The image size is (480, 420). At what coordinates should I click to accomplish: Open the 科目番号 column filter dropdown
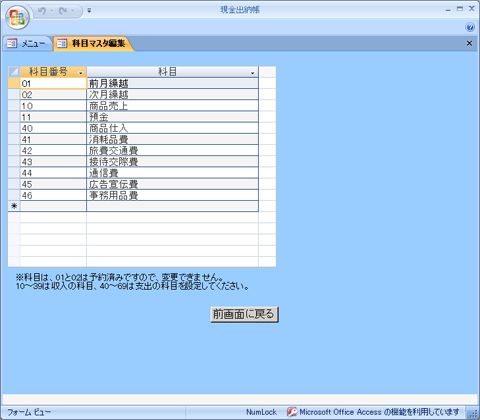[x=80, y=73]
